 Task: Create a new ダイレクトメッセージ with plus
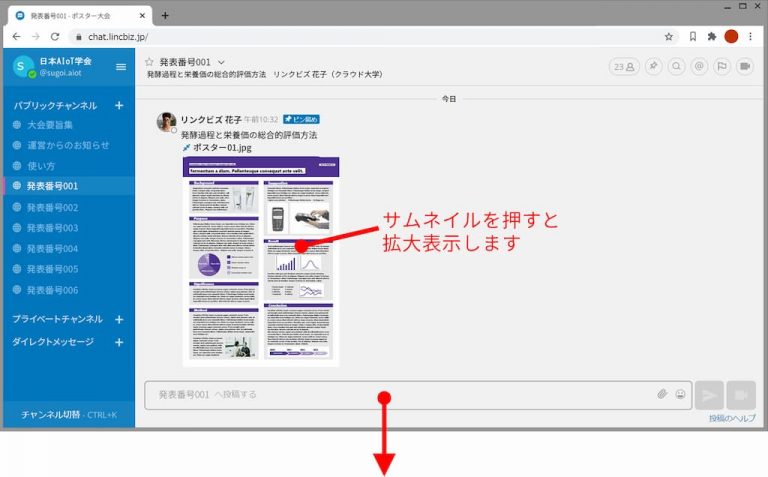point(119,342)
